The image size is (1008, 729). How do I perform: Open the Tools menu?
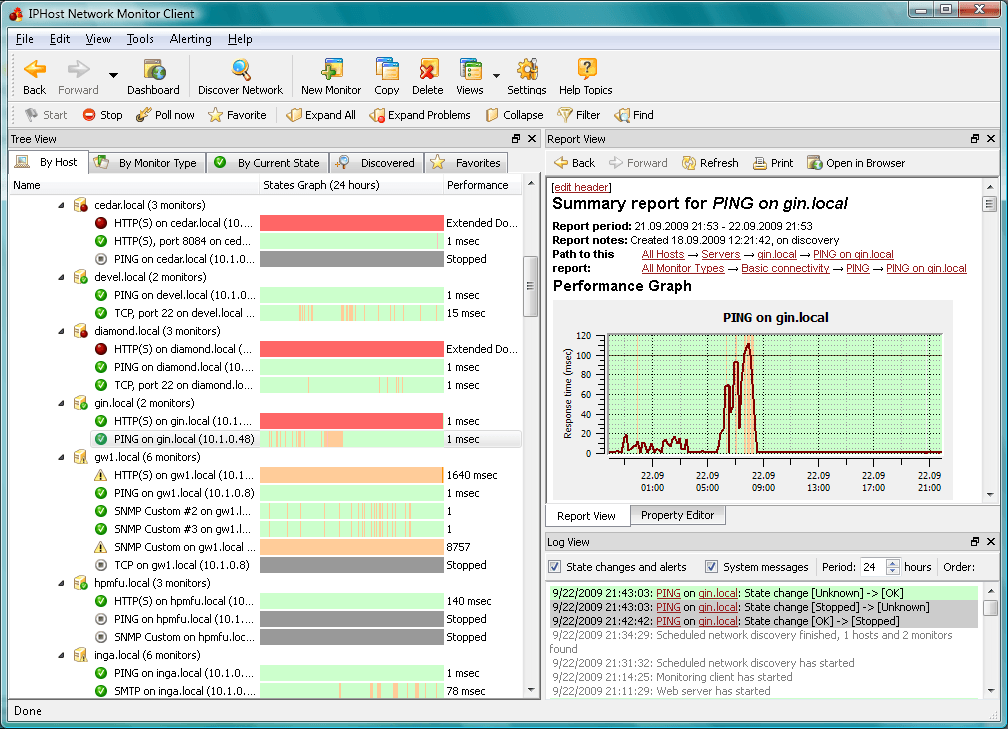pyautogui.click(x=140, y=39)
